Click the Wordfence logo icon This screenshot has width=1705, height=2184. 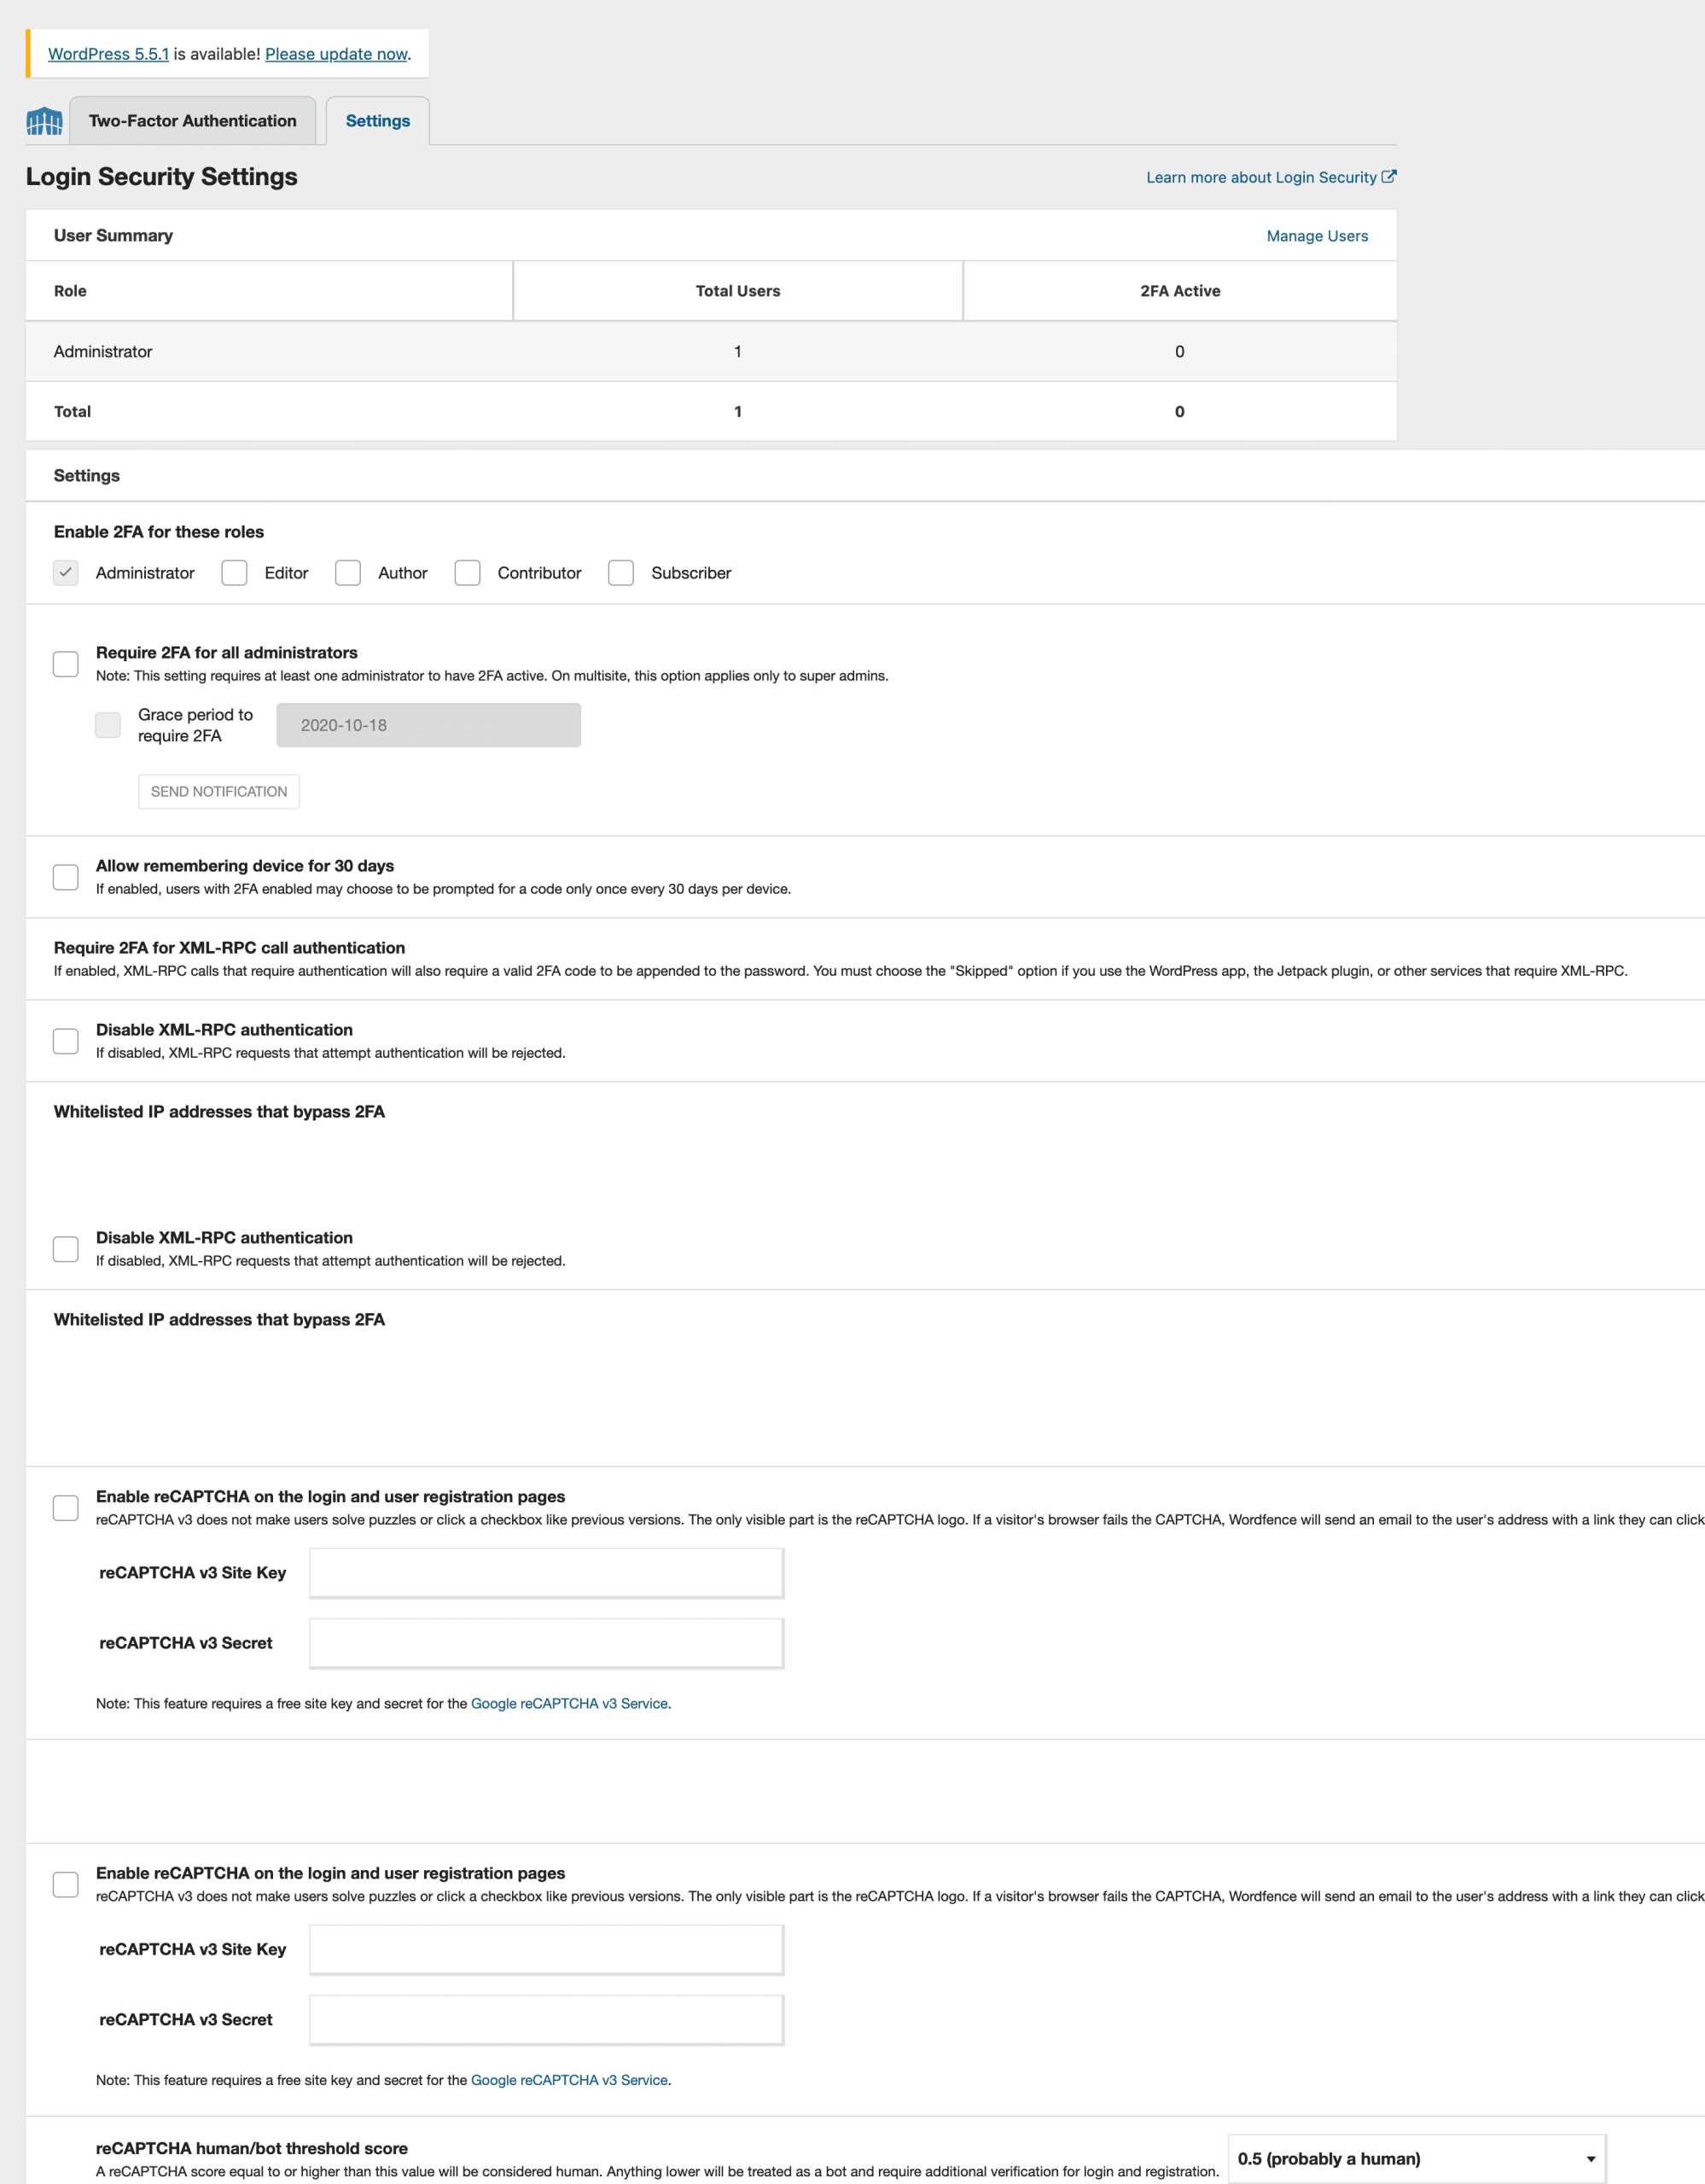pyautogui.click(x=44, y=122)
